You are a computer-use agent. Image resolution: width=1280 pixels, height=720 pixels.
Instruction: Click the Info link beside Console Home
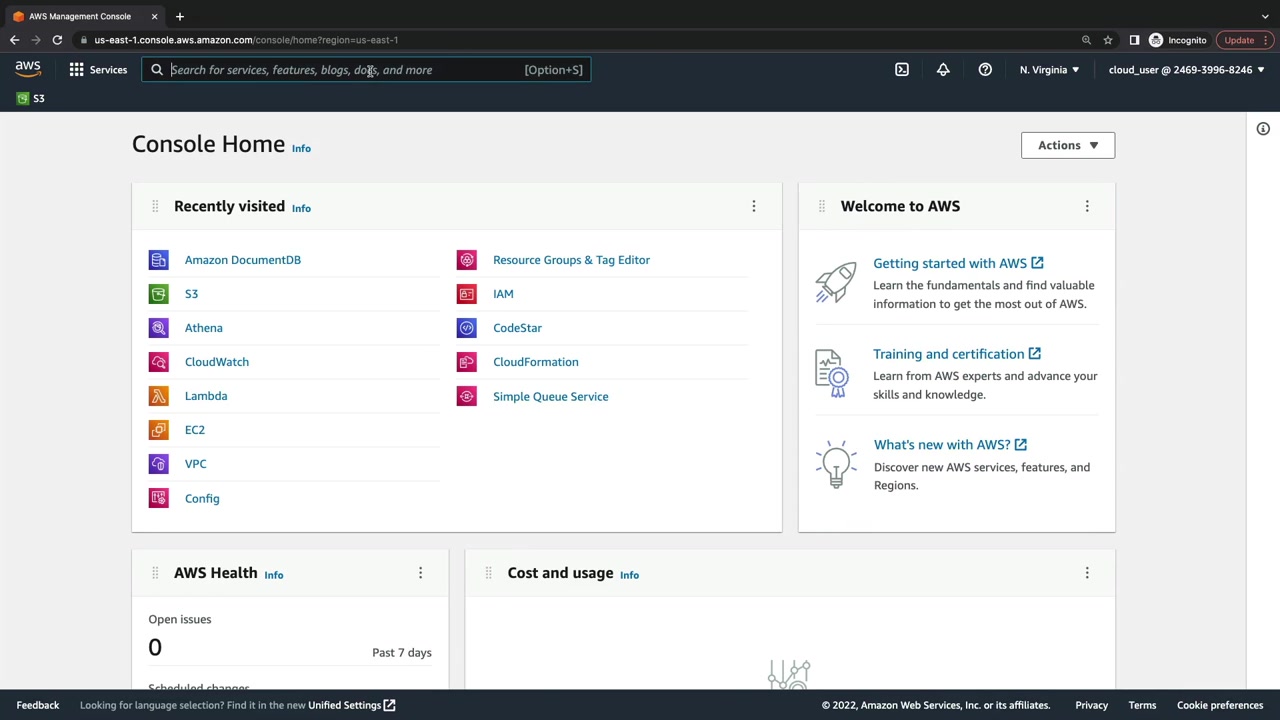pos(301,148)
